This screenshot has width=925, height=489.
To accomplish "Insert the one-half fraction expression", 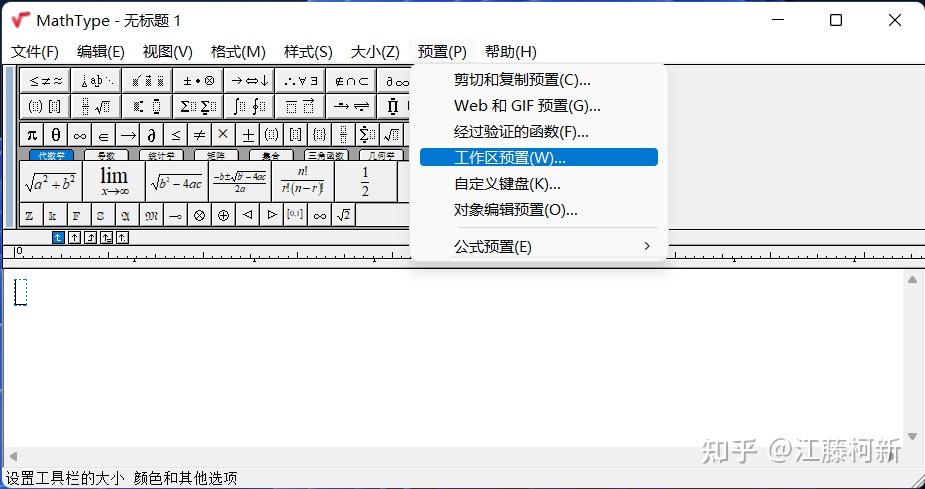I will tap(365, 182).
